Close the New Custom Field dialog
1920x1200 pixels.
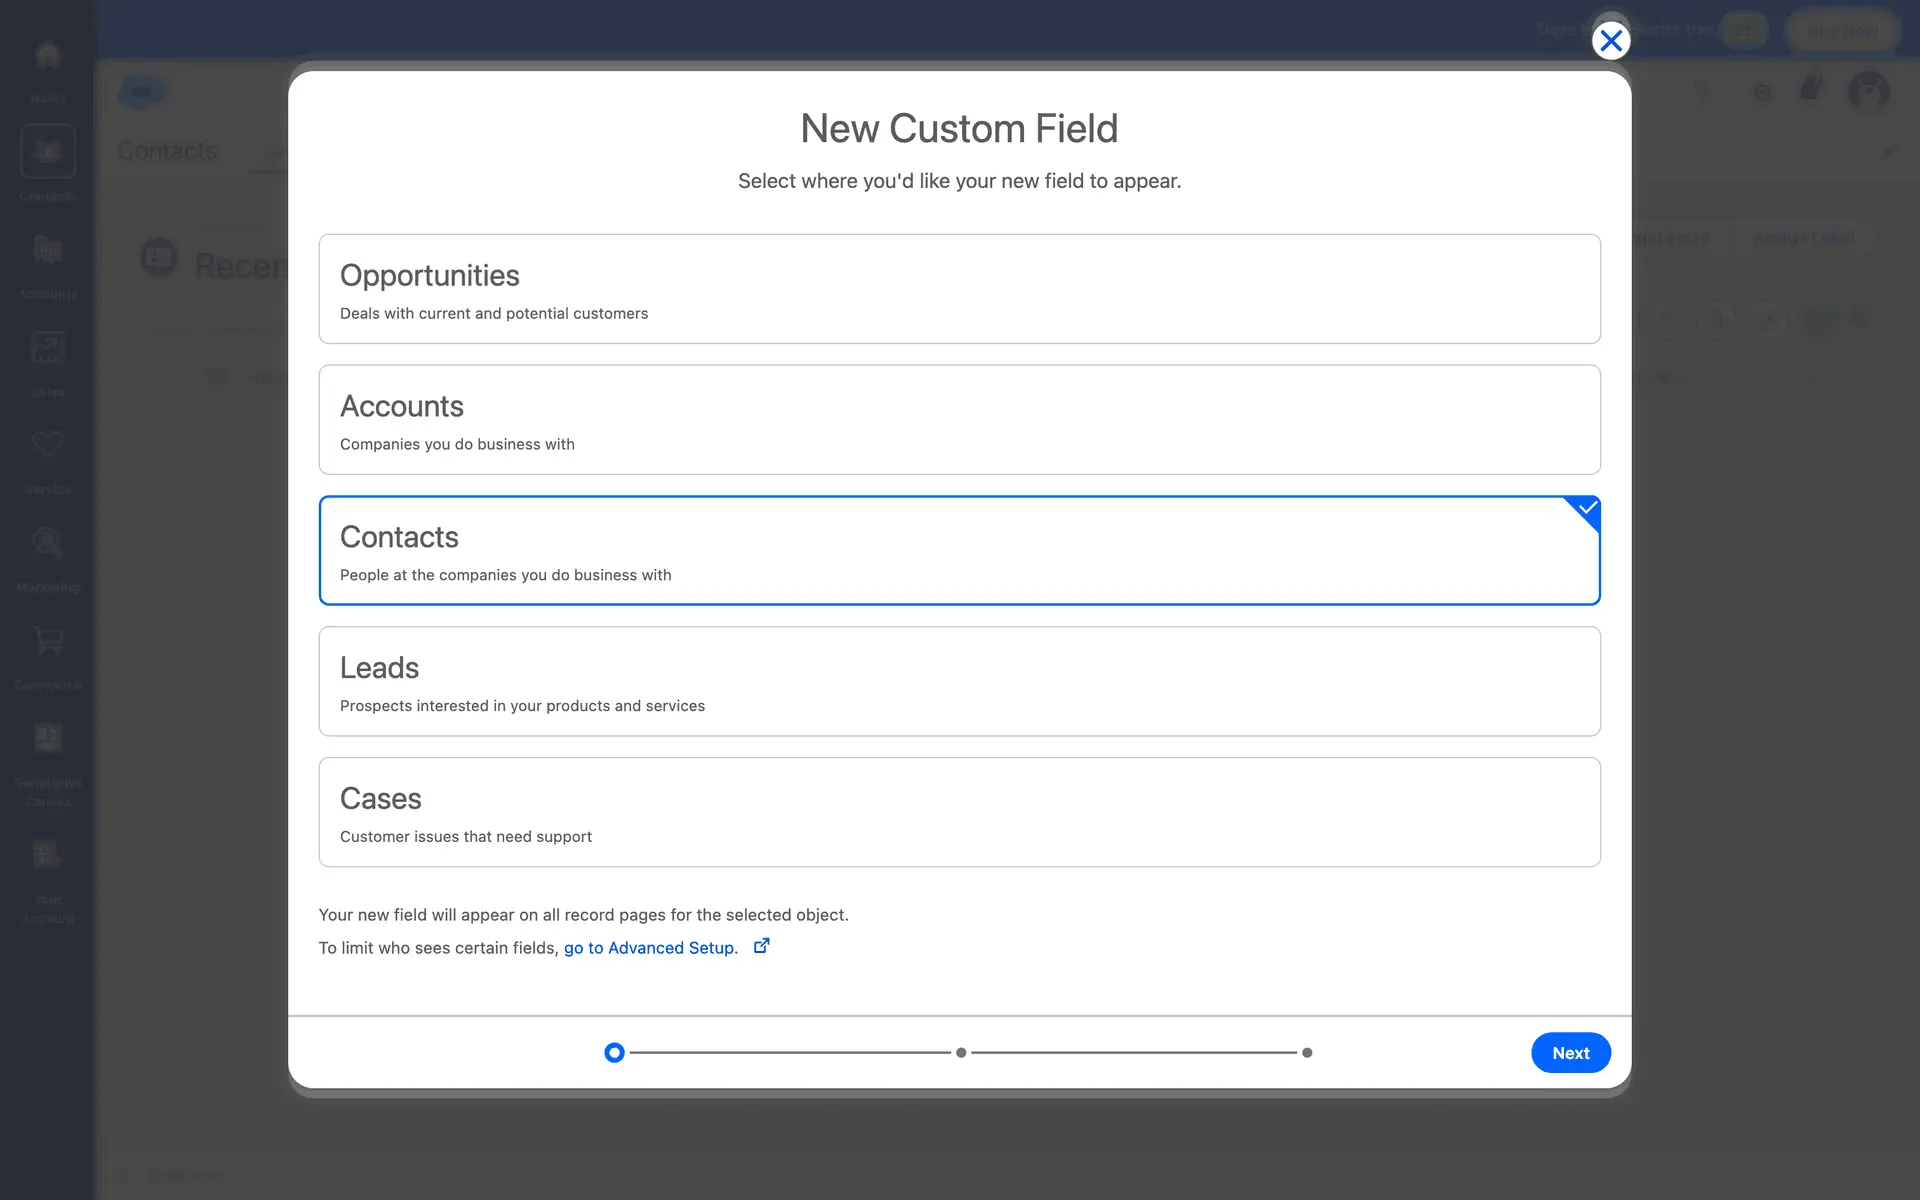1610,41
